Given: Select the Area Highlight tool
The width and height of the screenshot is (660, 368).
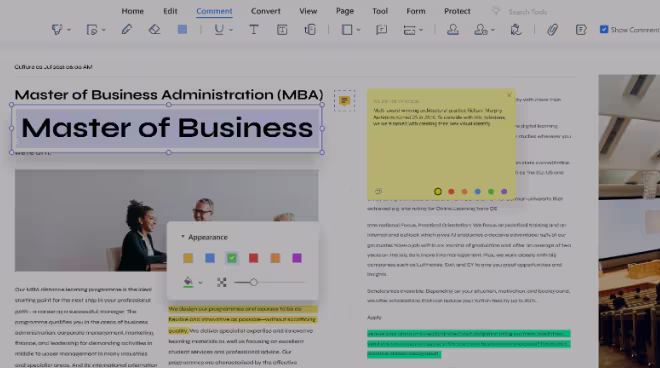Looking at the screenshot, I should click(x=91, y=30).
